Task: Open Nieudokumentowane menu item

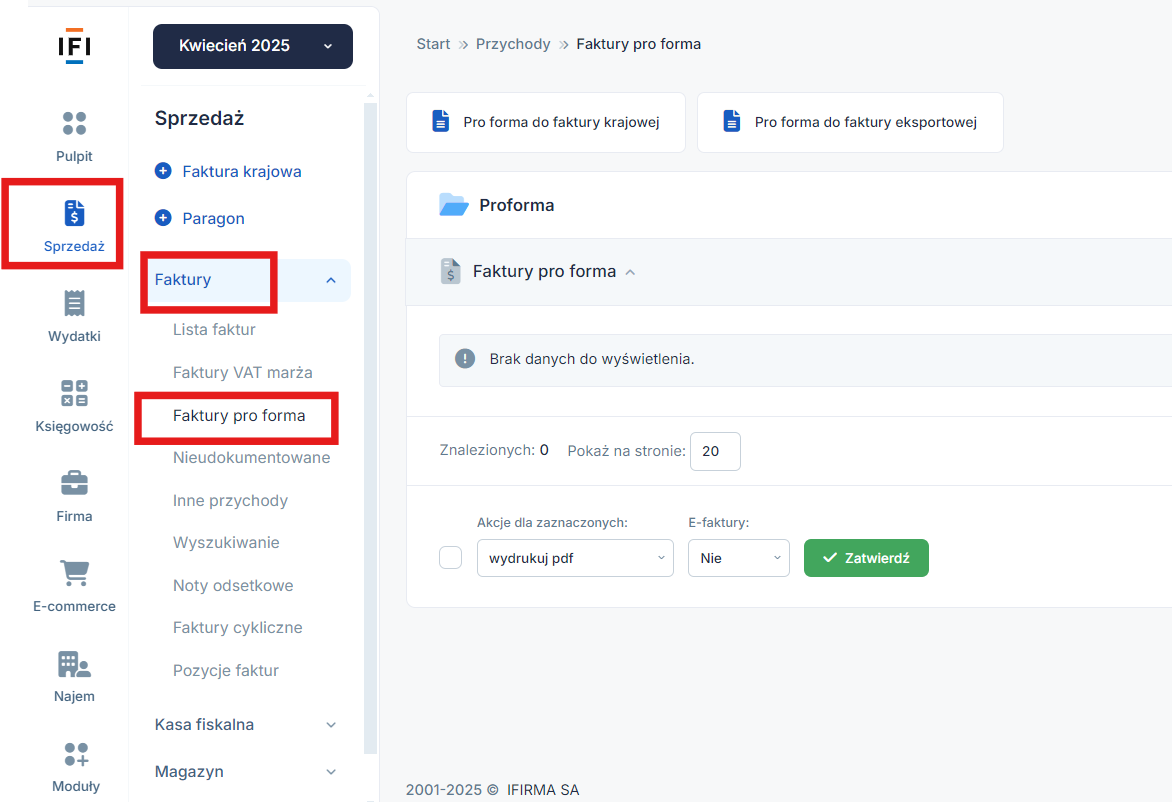Action: 251,457
